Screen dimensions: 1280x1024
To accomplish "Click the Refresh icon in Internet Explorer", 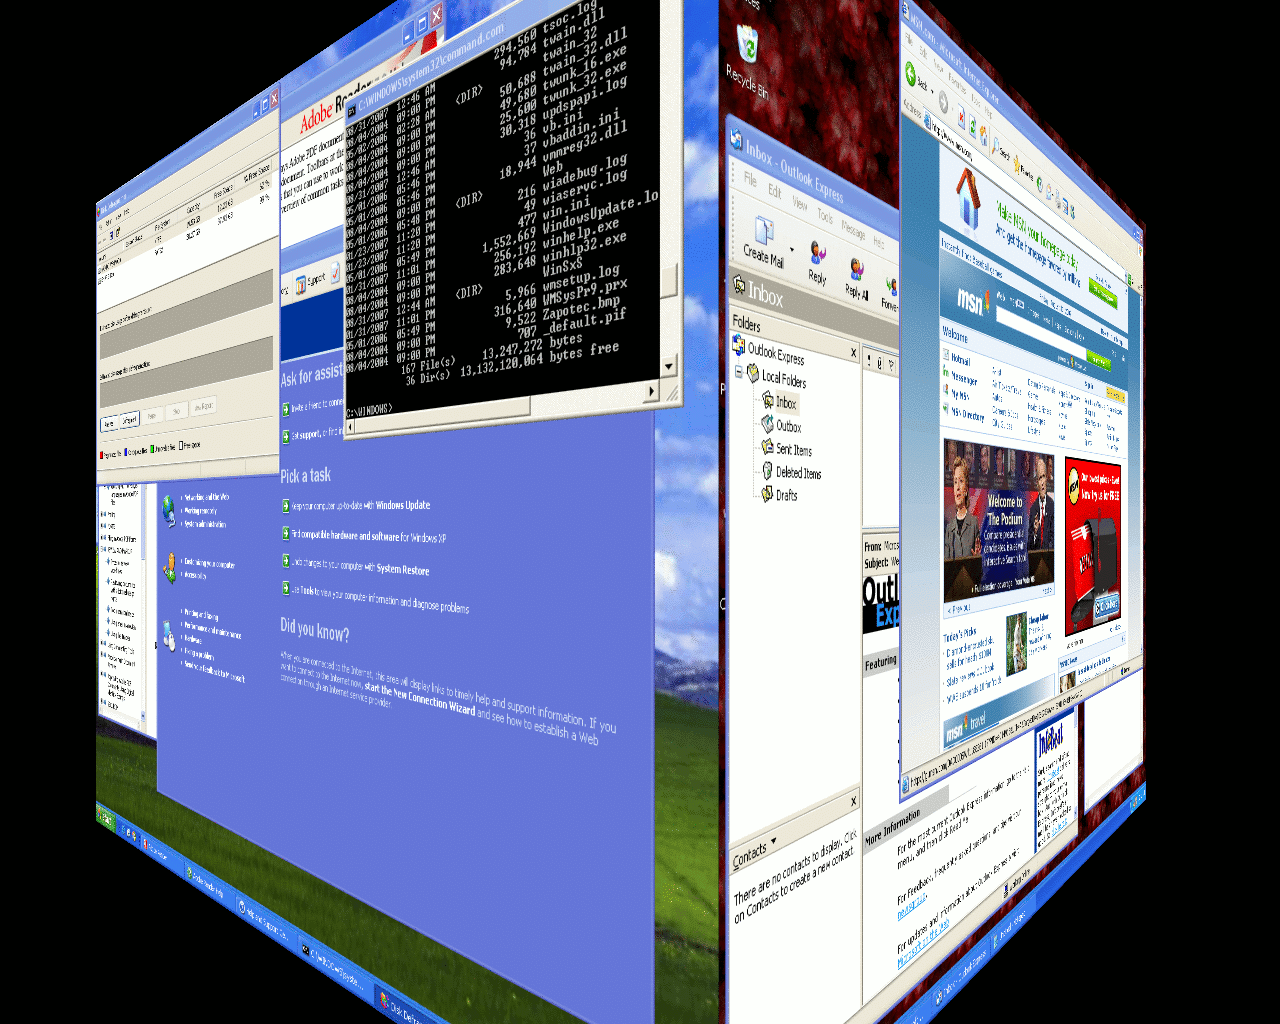I will point(972,129).
